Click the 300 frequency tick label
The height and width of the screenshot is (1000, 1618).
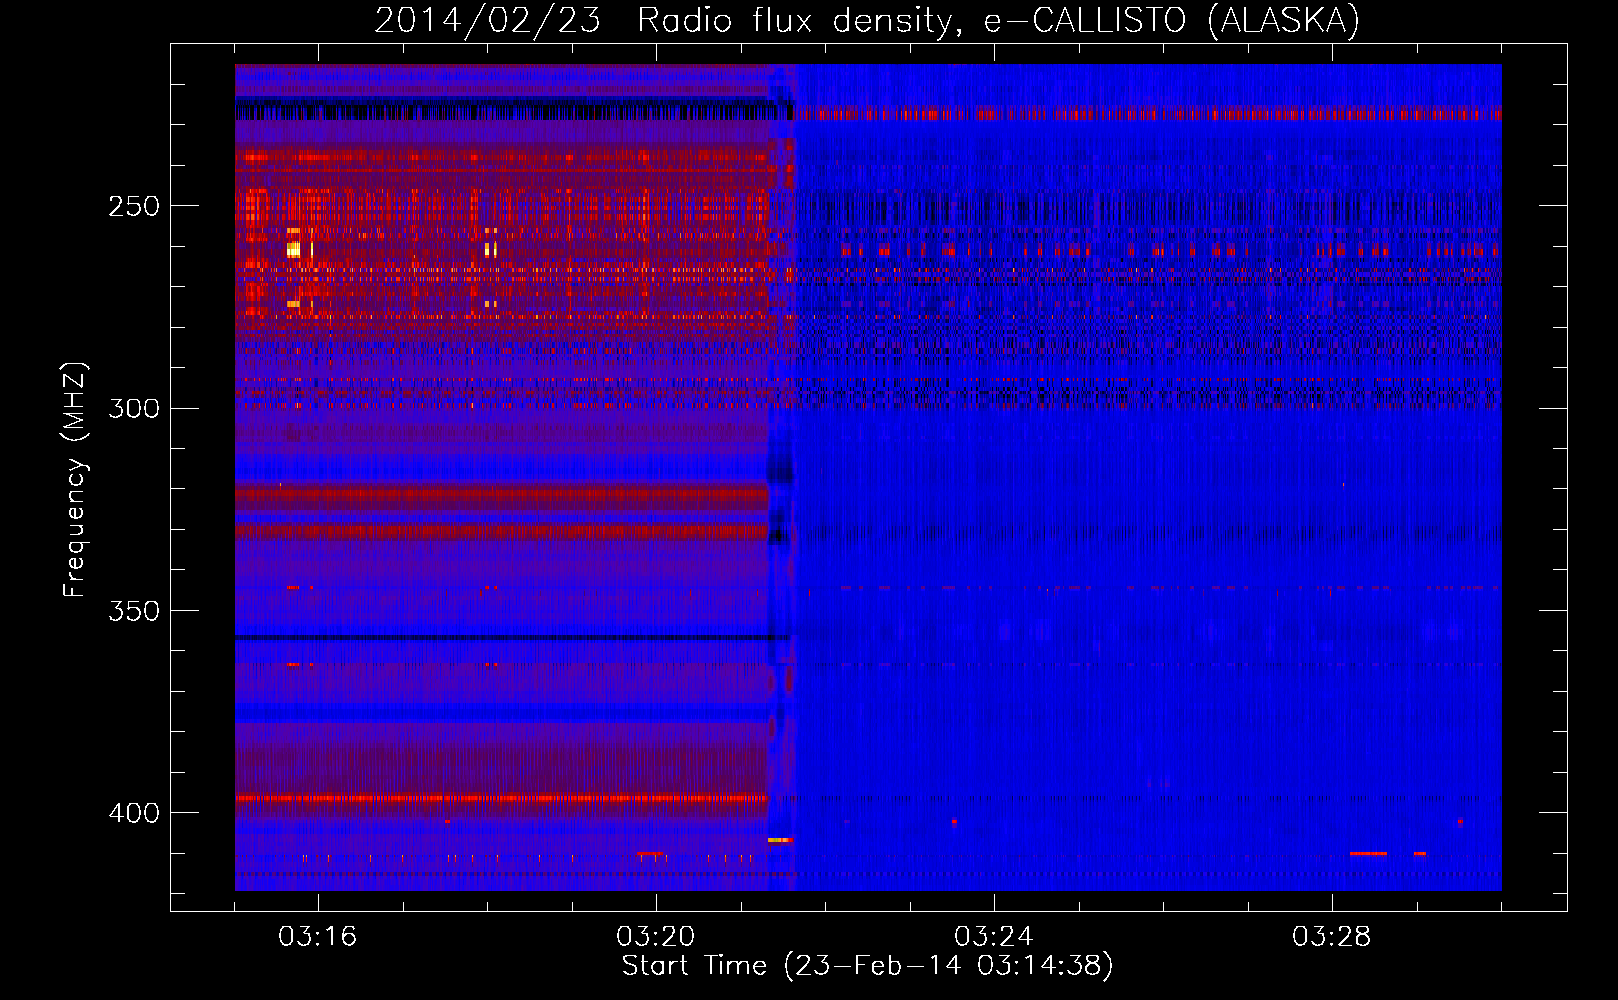[x=134, y=408]
